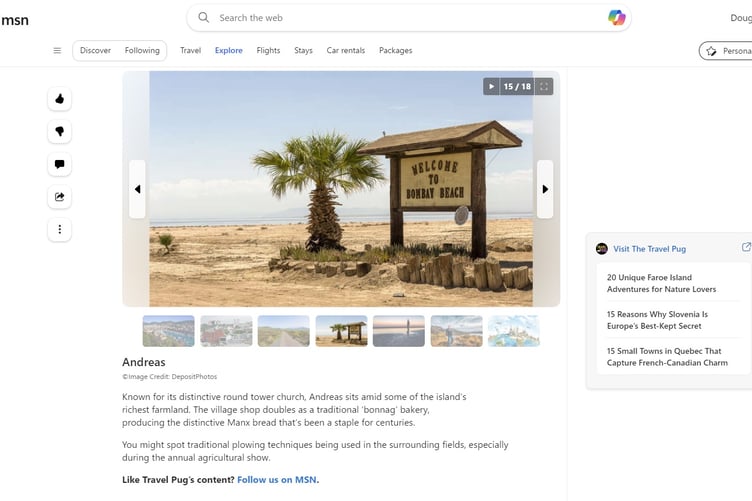Select the faded red building thumbnail
This screenshot has height=501, width=752.
[x=226, y=331]
